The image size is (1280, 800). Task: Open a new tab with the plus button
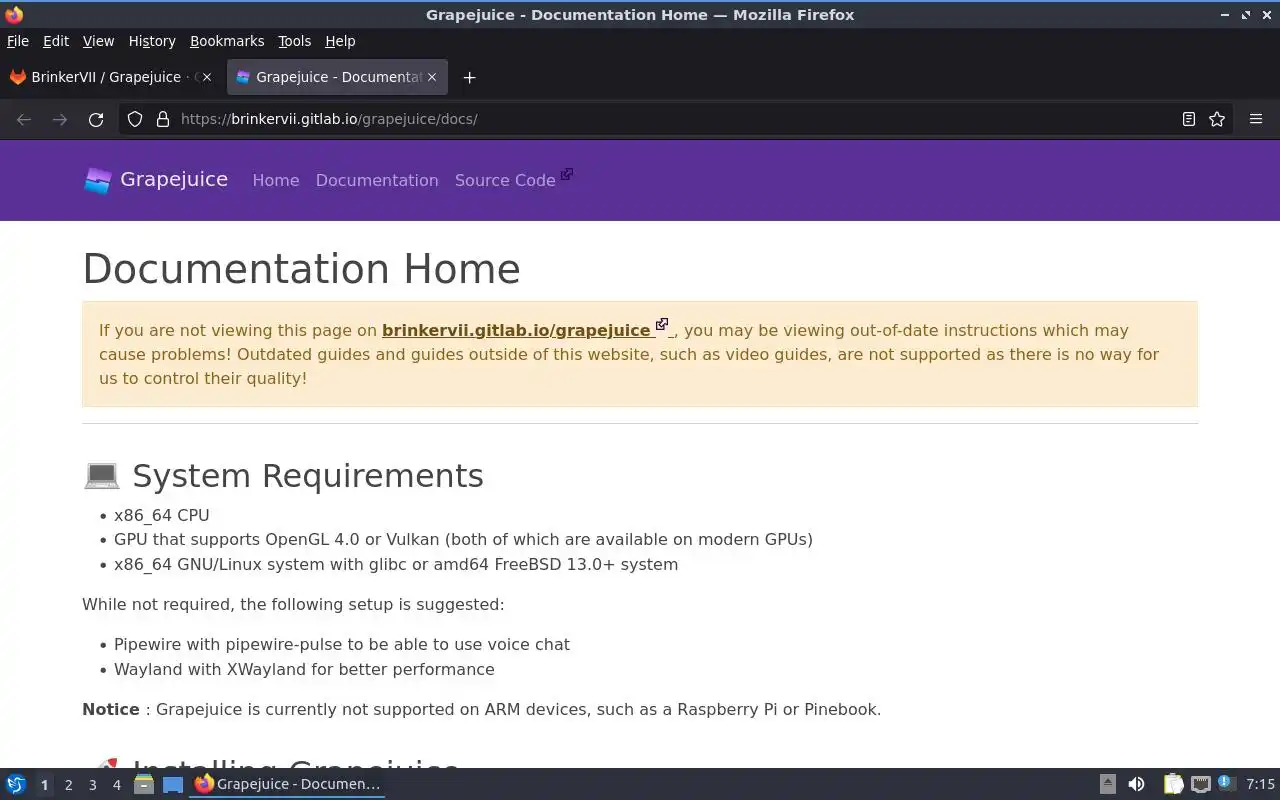tap(469, 77)
